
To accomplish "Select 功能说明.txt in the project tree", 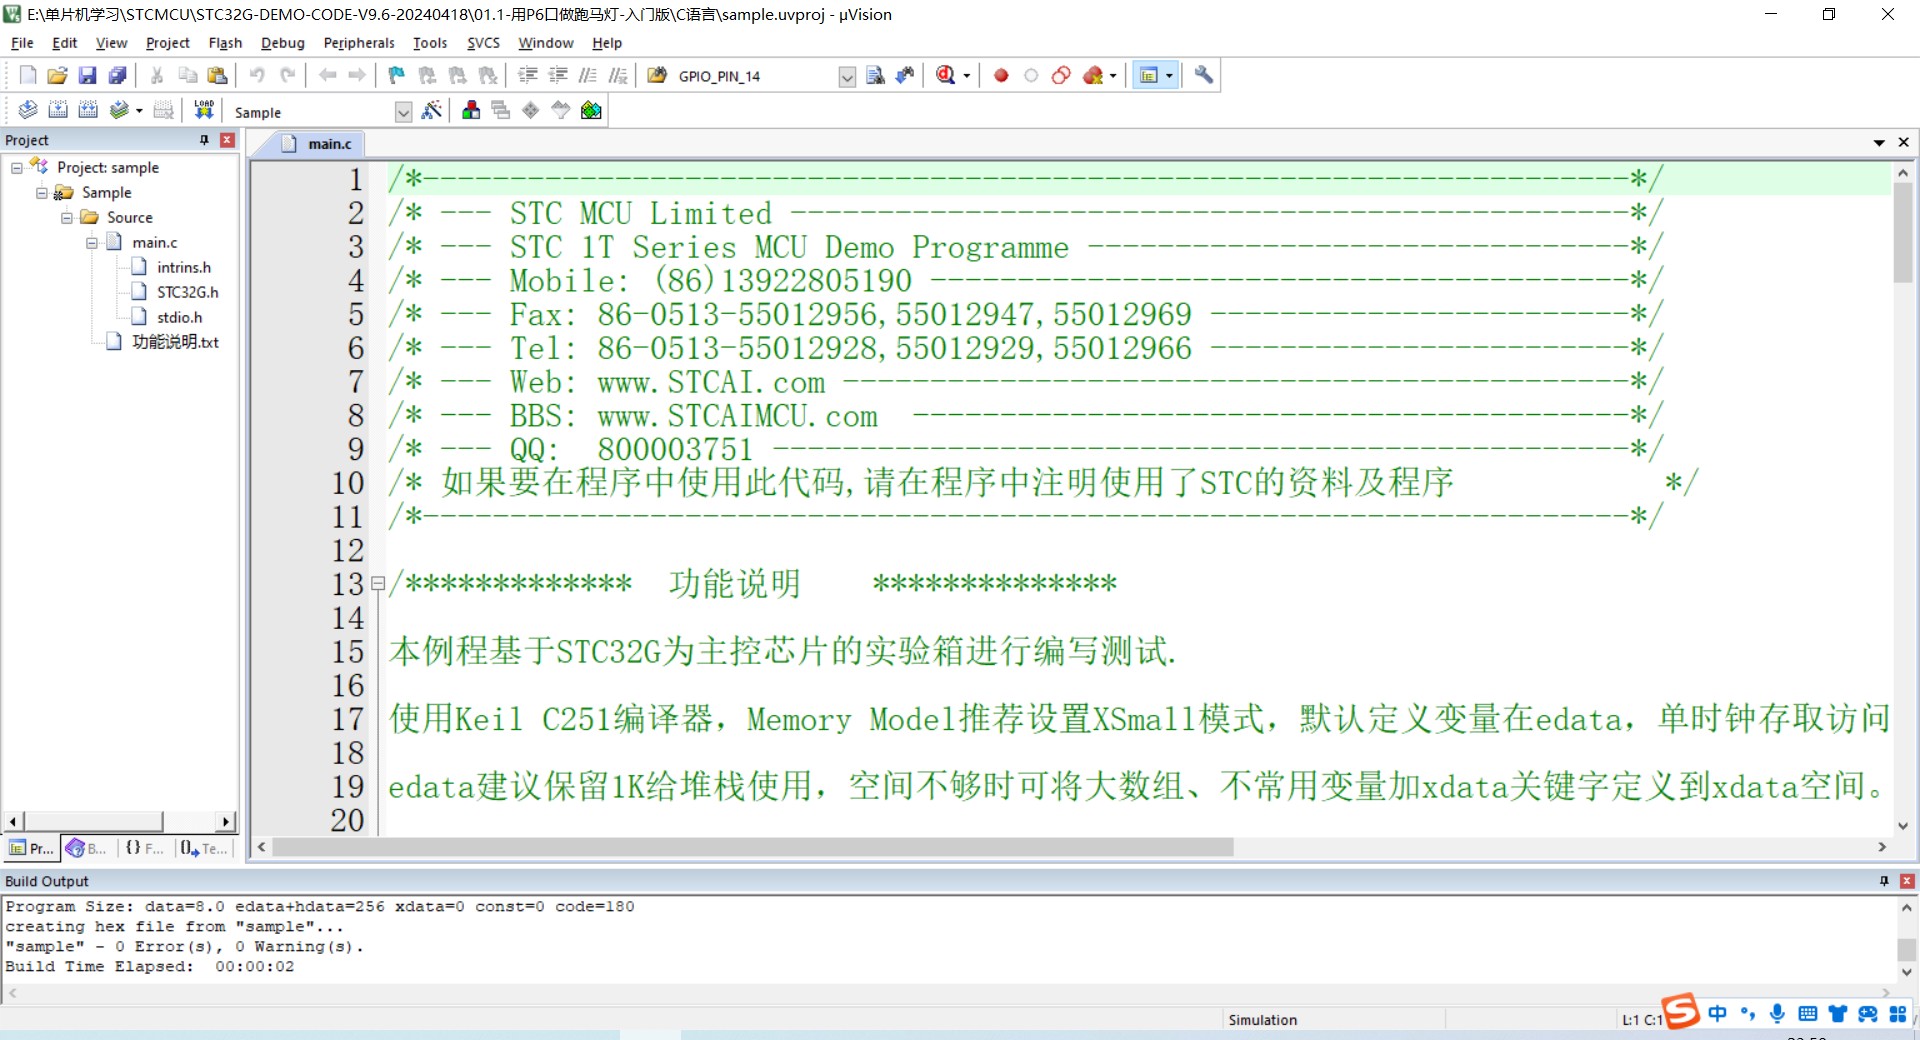I will (x=175, y=342).
